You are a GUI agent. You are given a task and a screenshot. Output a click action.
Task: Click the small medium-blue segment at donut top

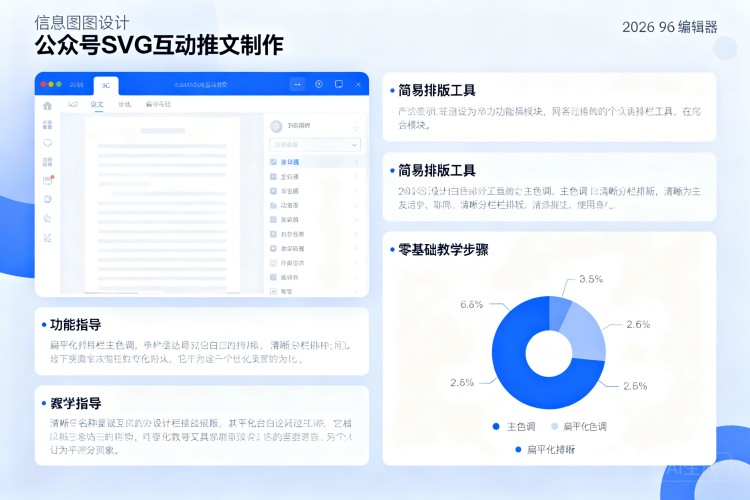coord(559,312)
